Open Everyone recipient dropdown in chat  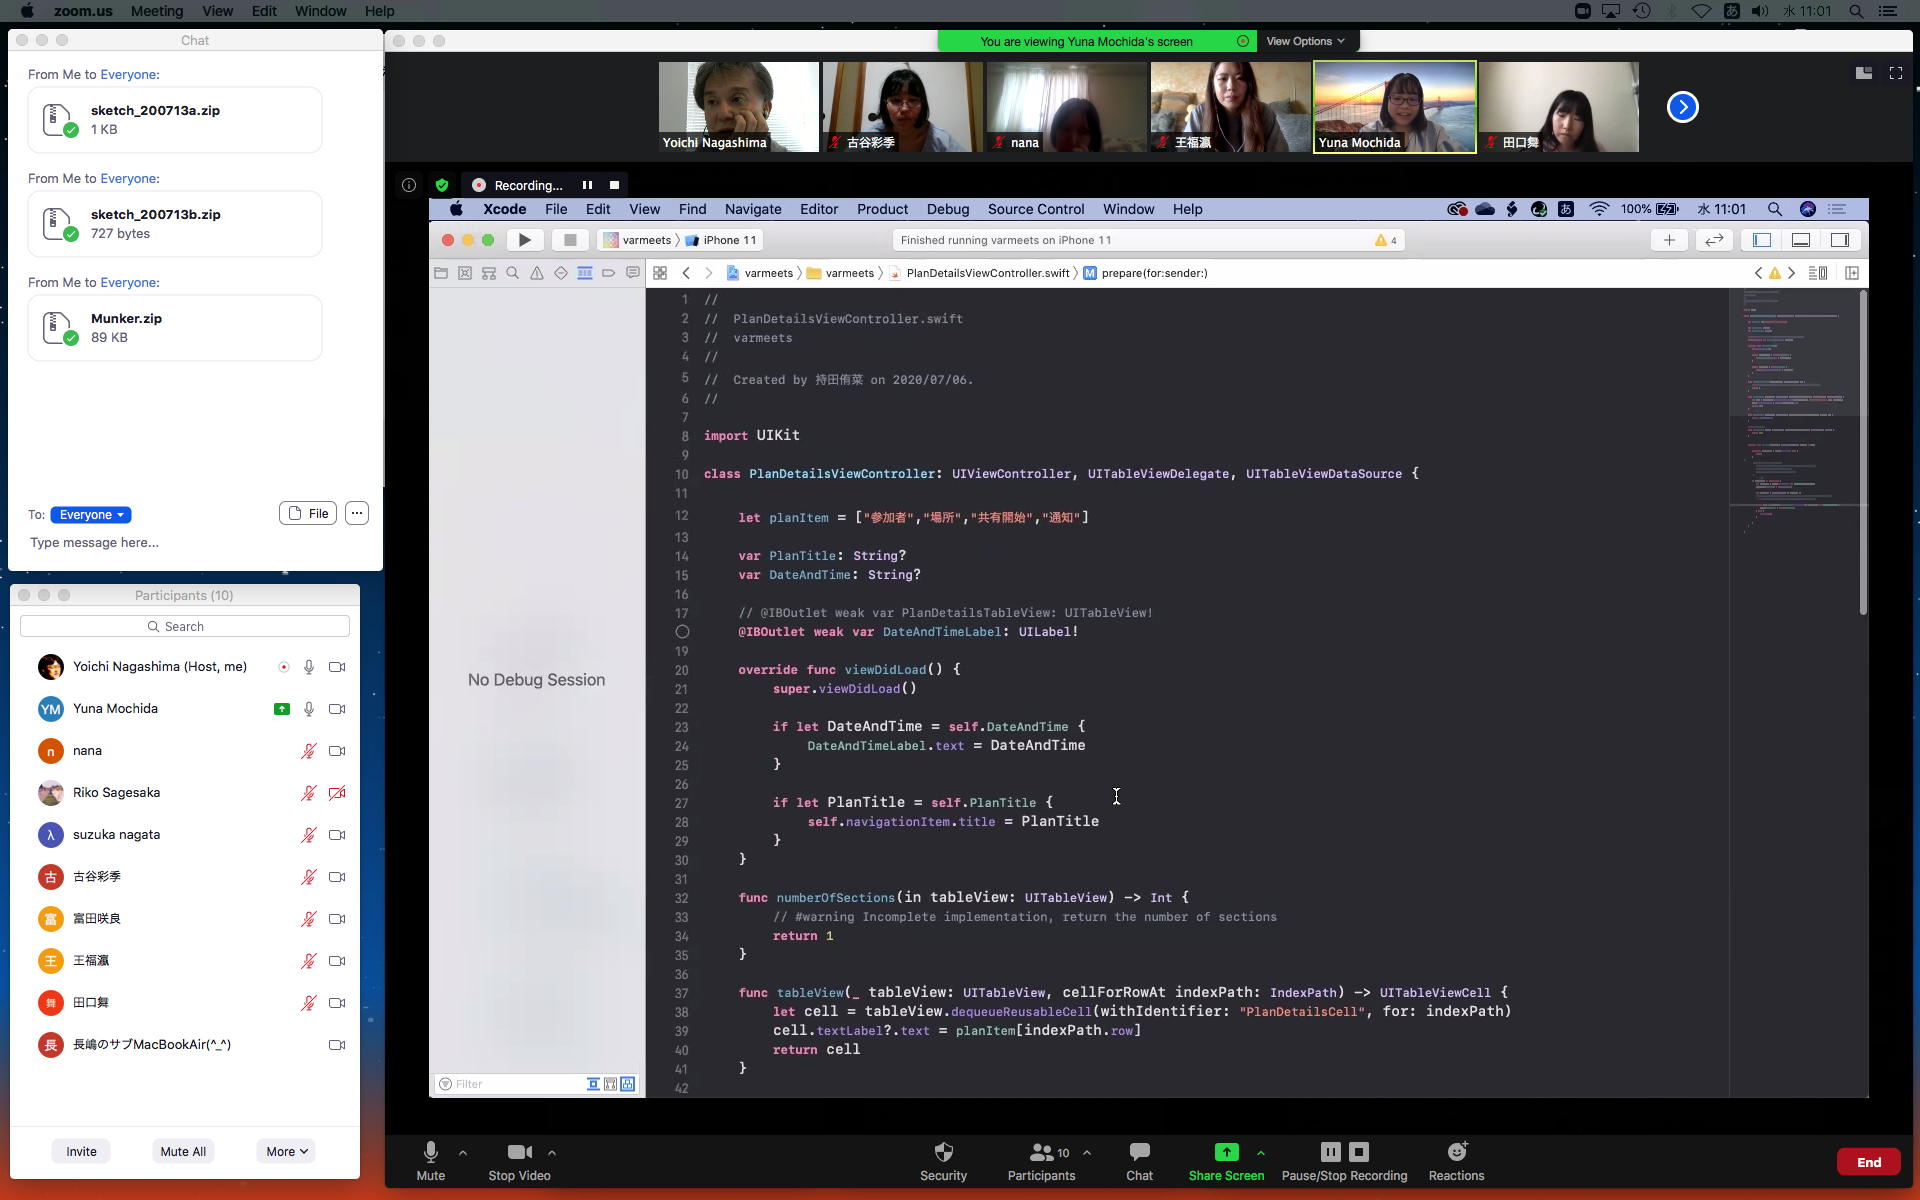pos(91,515)
